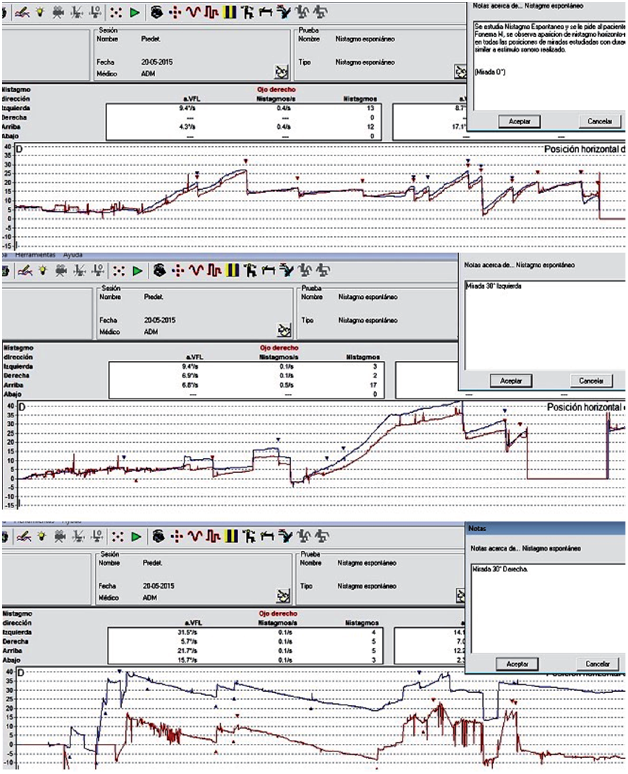This screenshot has width=628, height=774.
Task: Open the Herramientas menu
Action: point(37,255)
